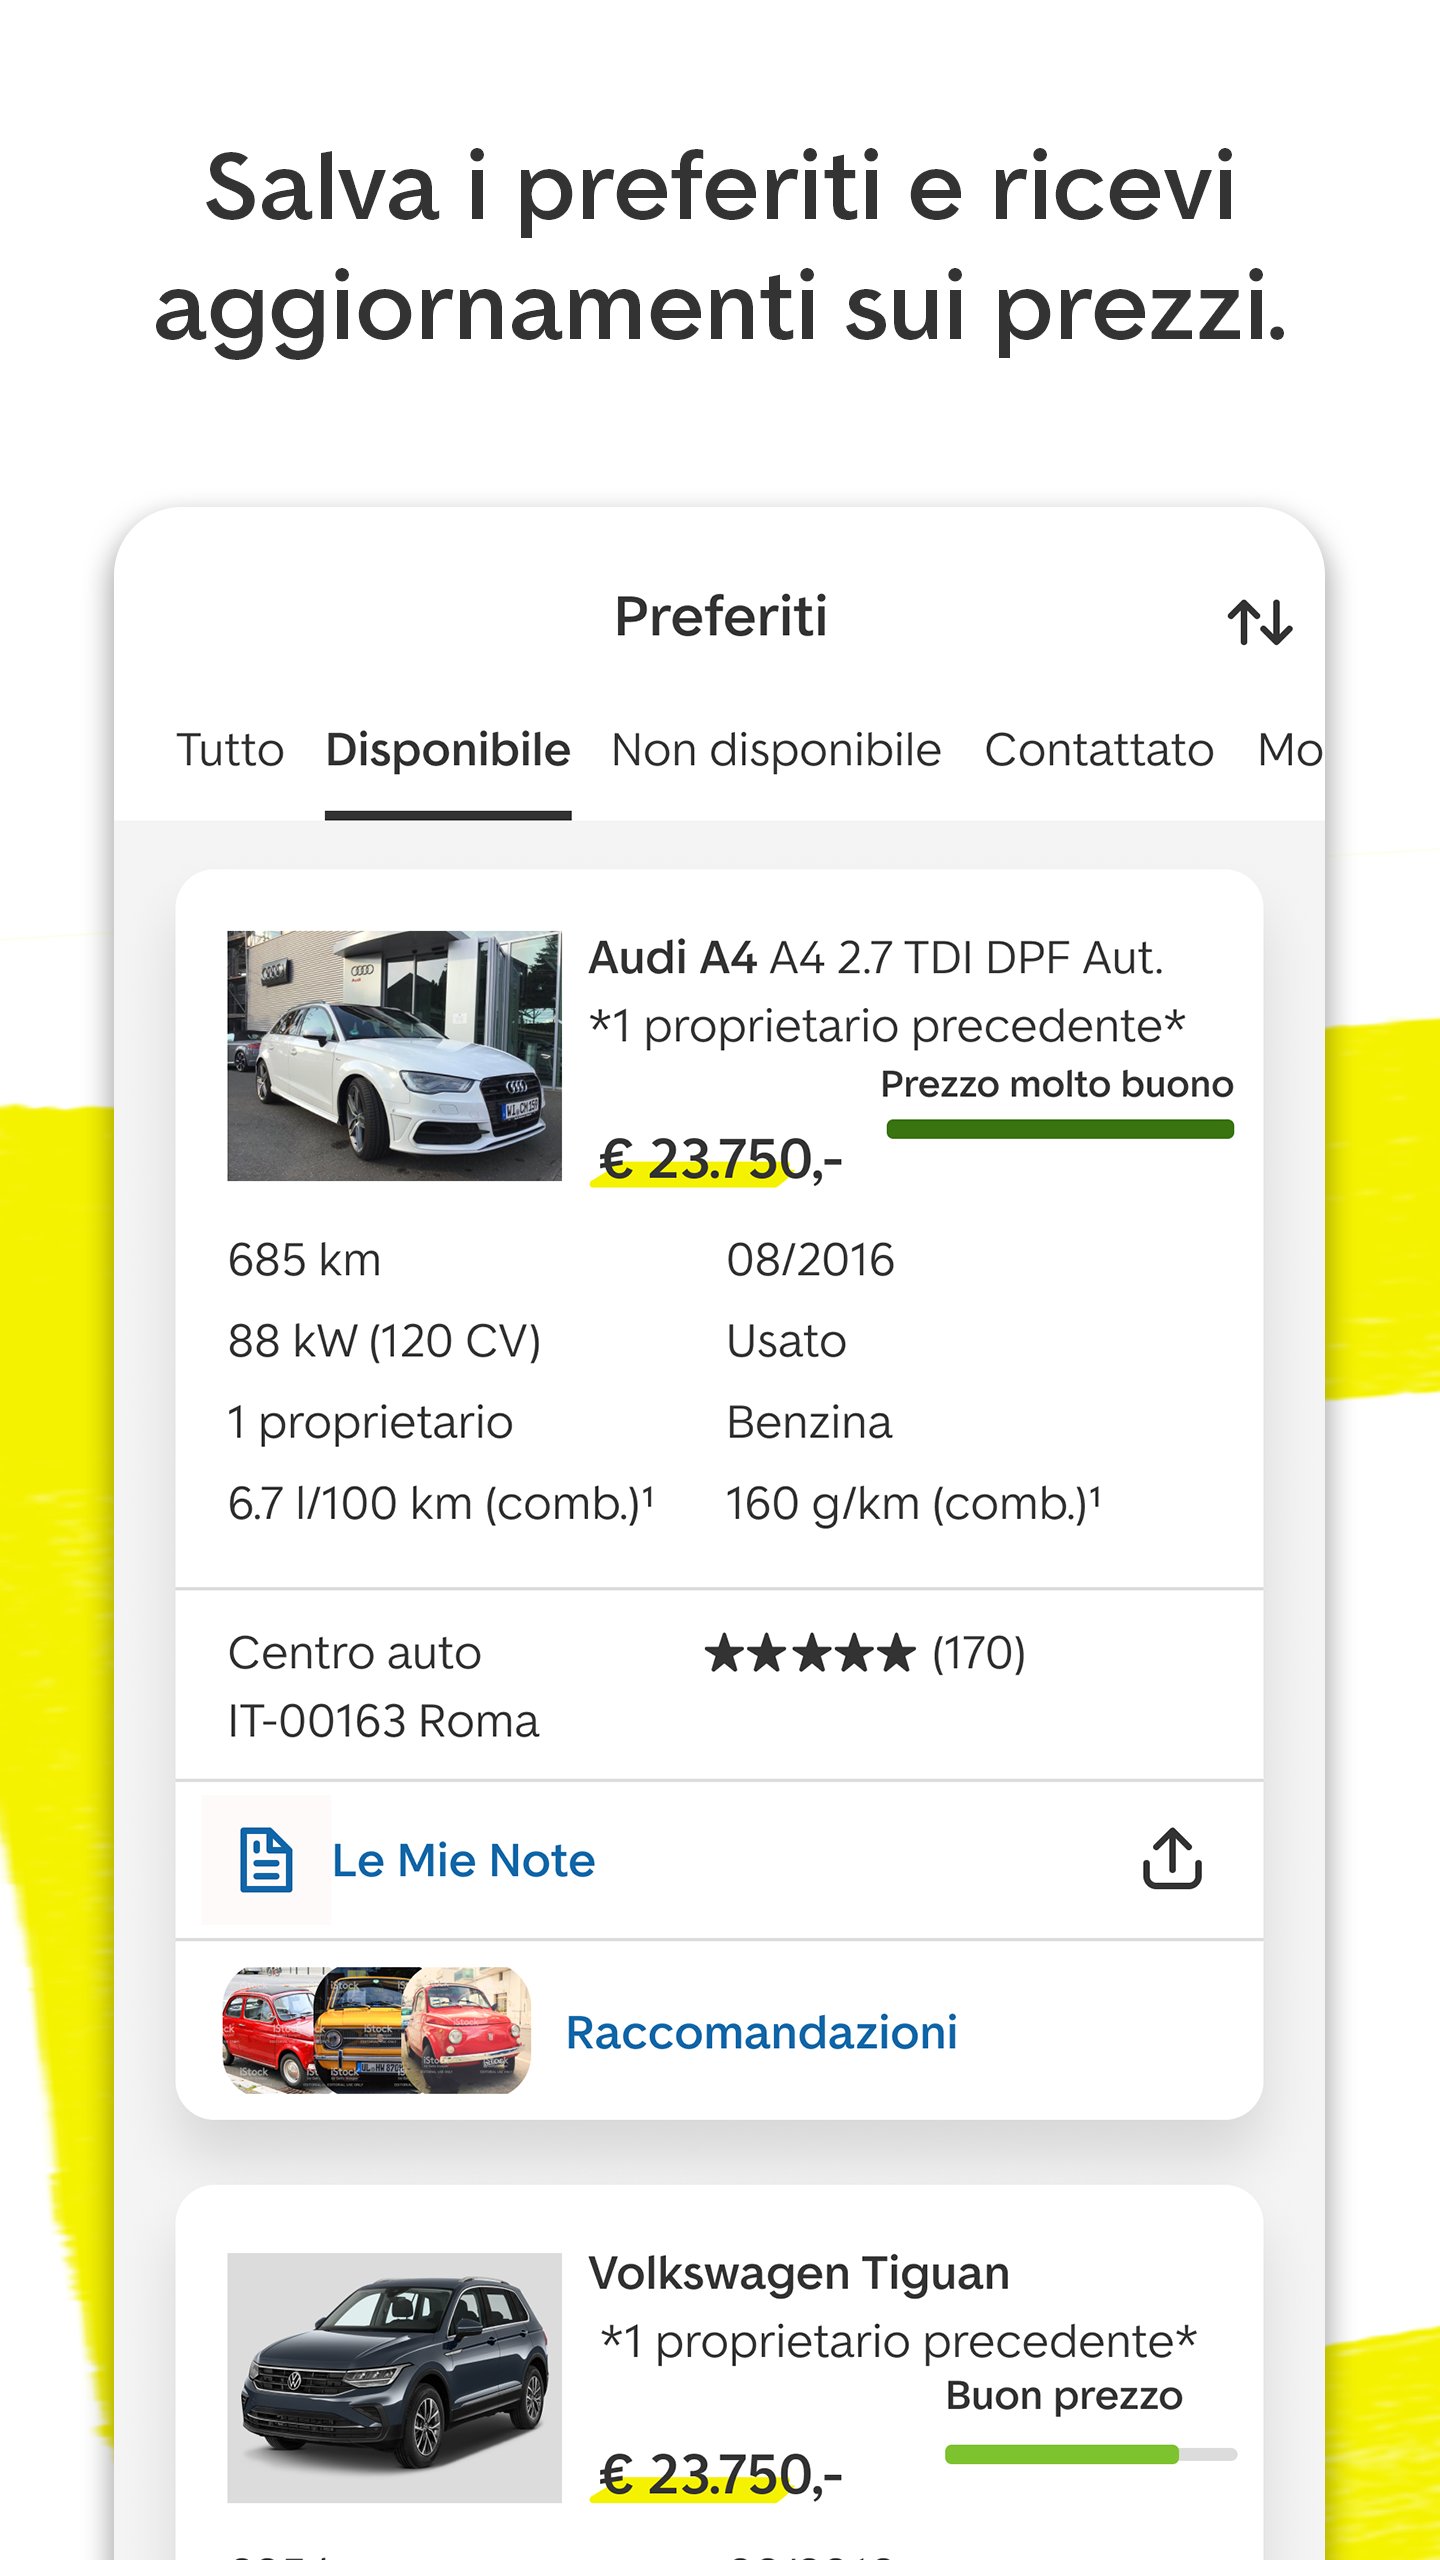Tap the Benzina fuel type label
Viewport: 1440px width, 2560px height.
click(x=809, y=1422)
